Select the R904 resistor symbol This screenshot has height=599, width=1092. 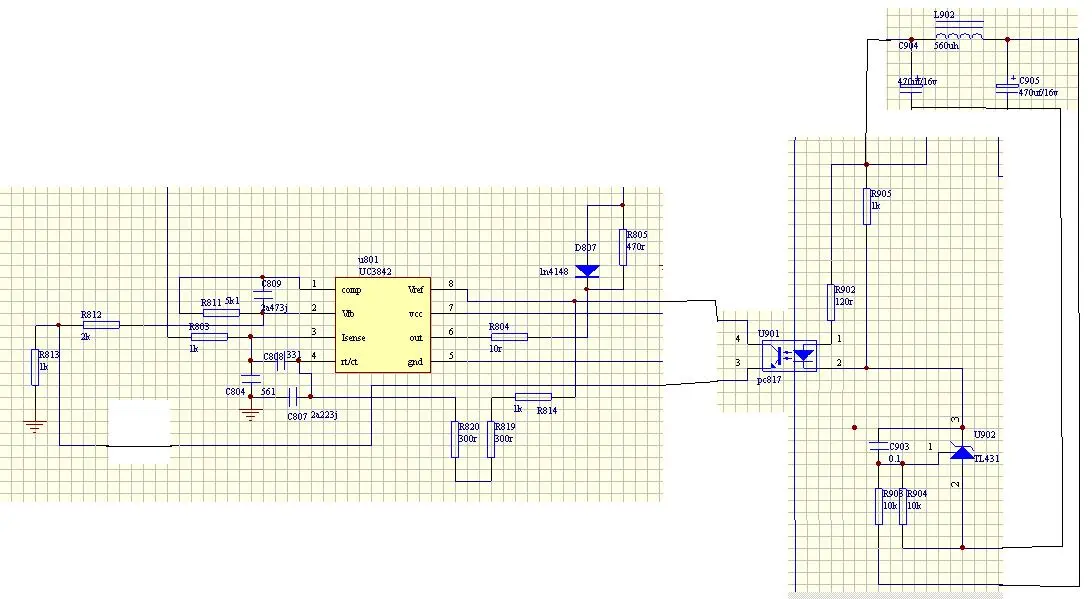click(903, 506)
